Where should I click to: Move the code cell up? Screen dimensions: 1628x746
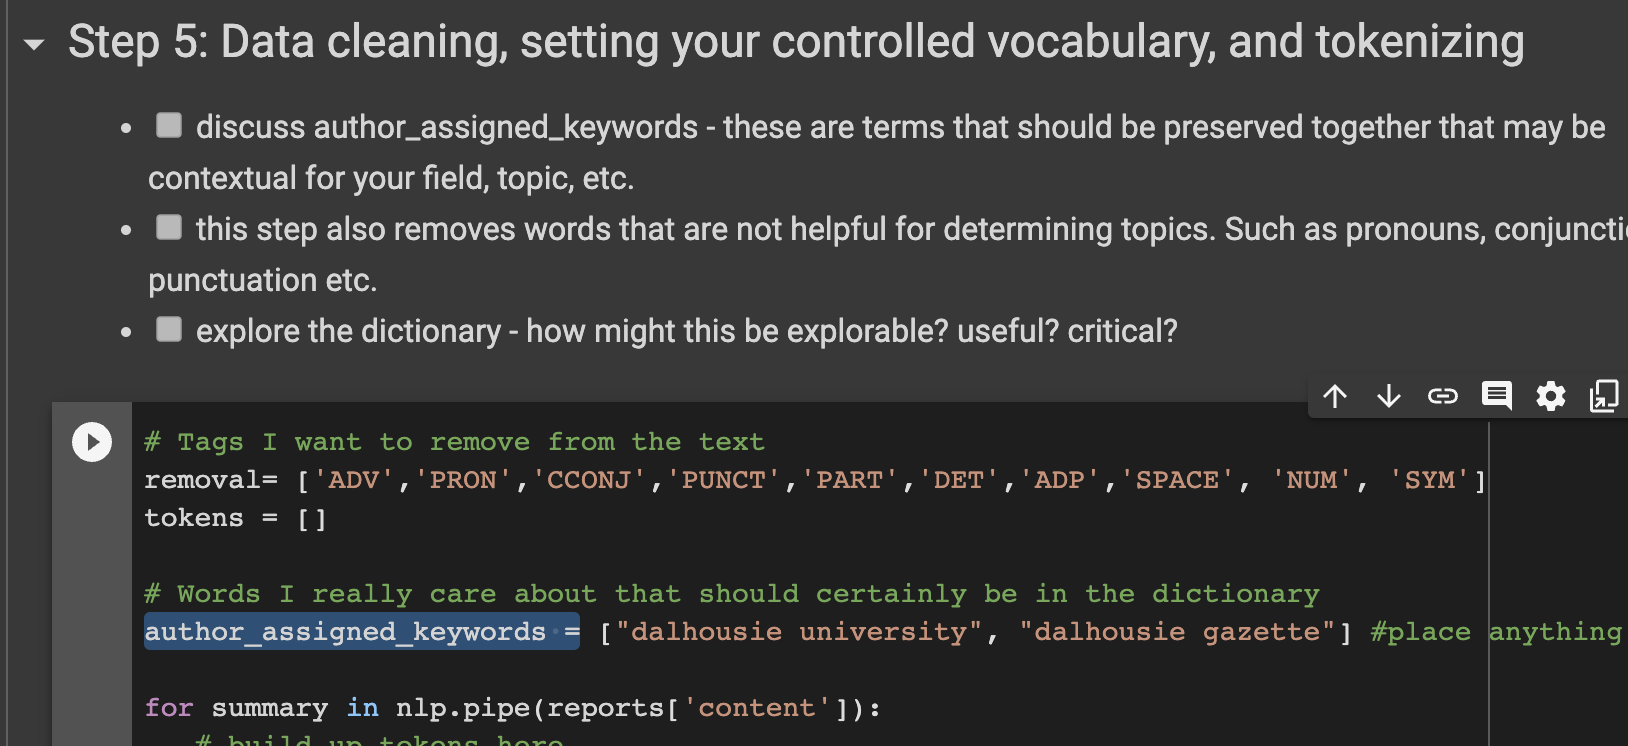tap(1334, 395)
